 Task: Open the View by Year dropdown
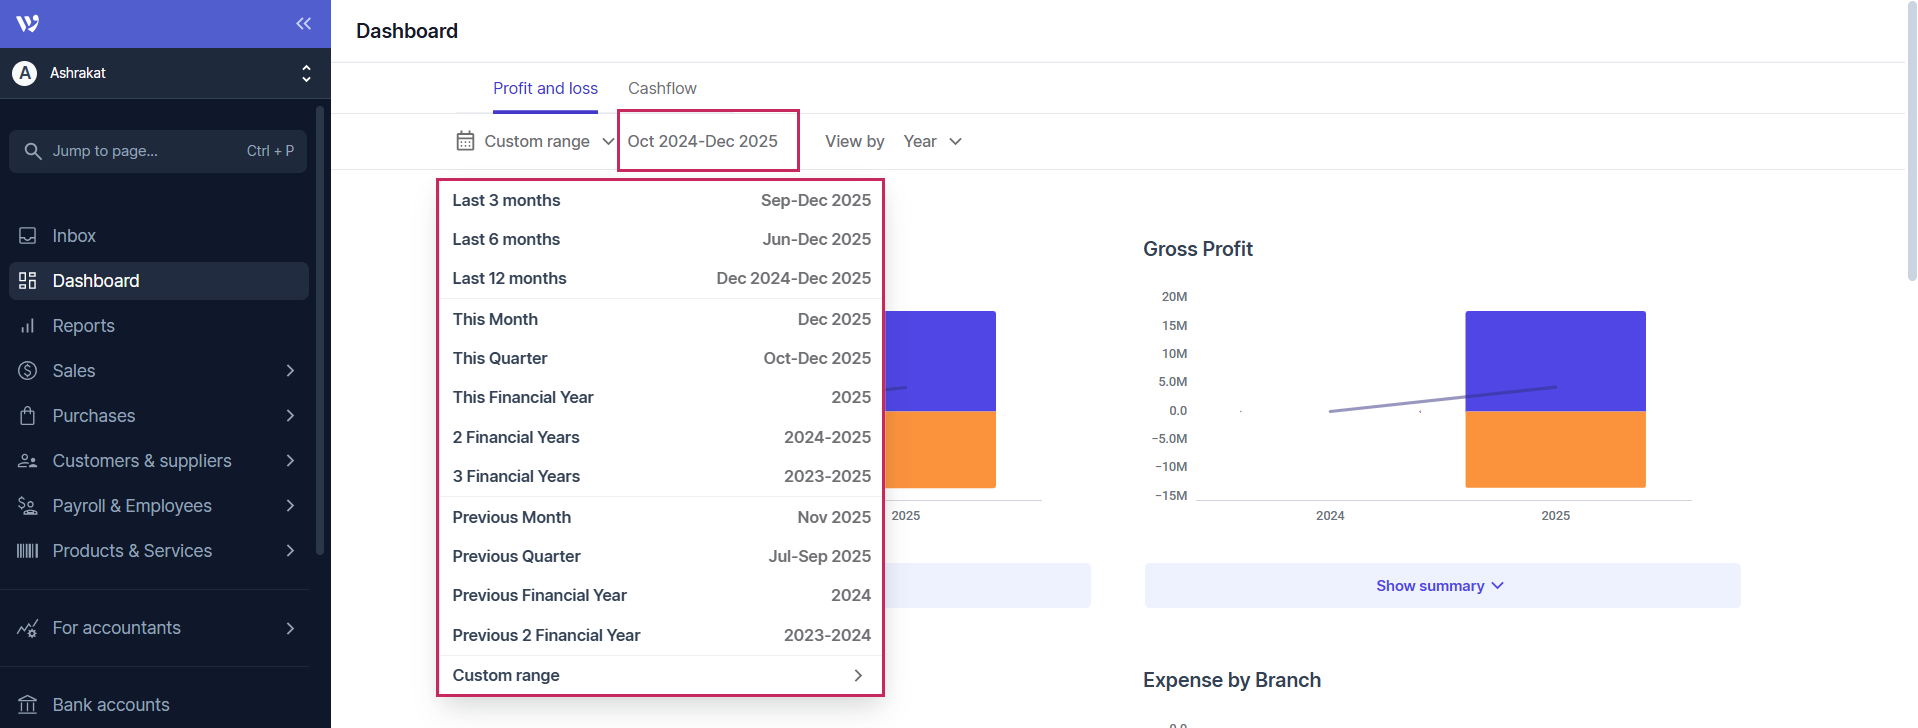[x=931, y=141]
